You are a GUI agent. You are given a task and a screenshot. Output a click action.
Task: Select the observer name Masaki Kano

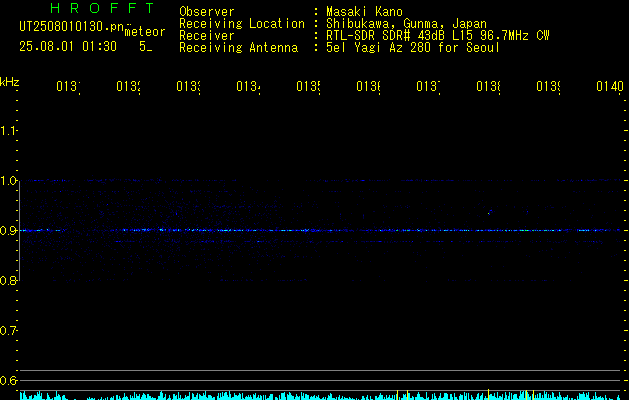click(364, 12)
